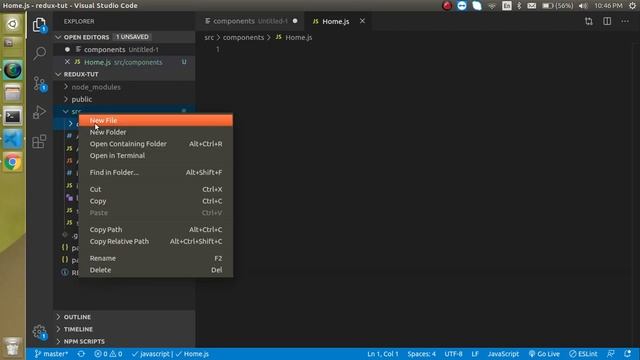Click the system gear in top panel
Viewport: 640px width, 360px height.
(632, 6)
